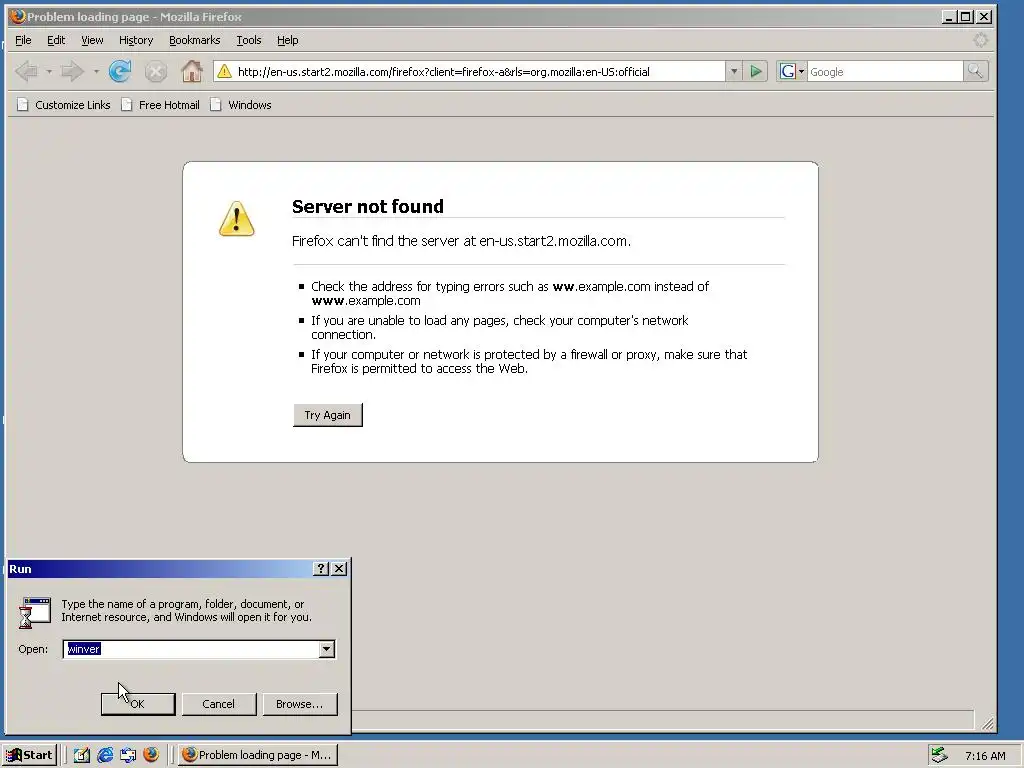Open the Google search engine selector
This screenshot has width=1024, height=768.
[x=792, y=71]
